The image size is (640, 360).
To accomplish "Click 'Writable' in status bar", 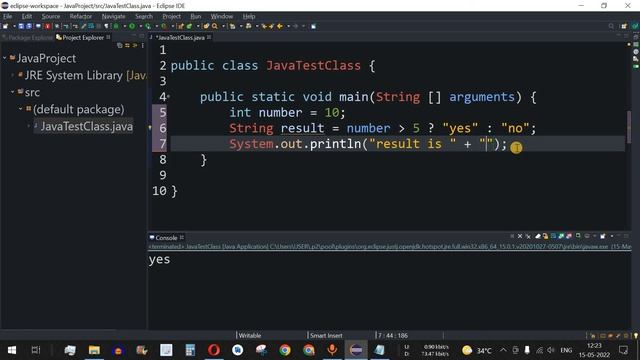I will point(250,336).
